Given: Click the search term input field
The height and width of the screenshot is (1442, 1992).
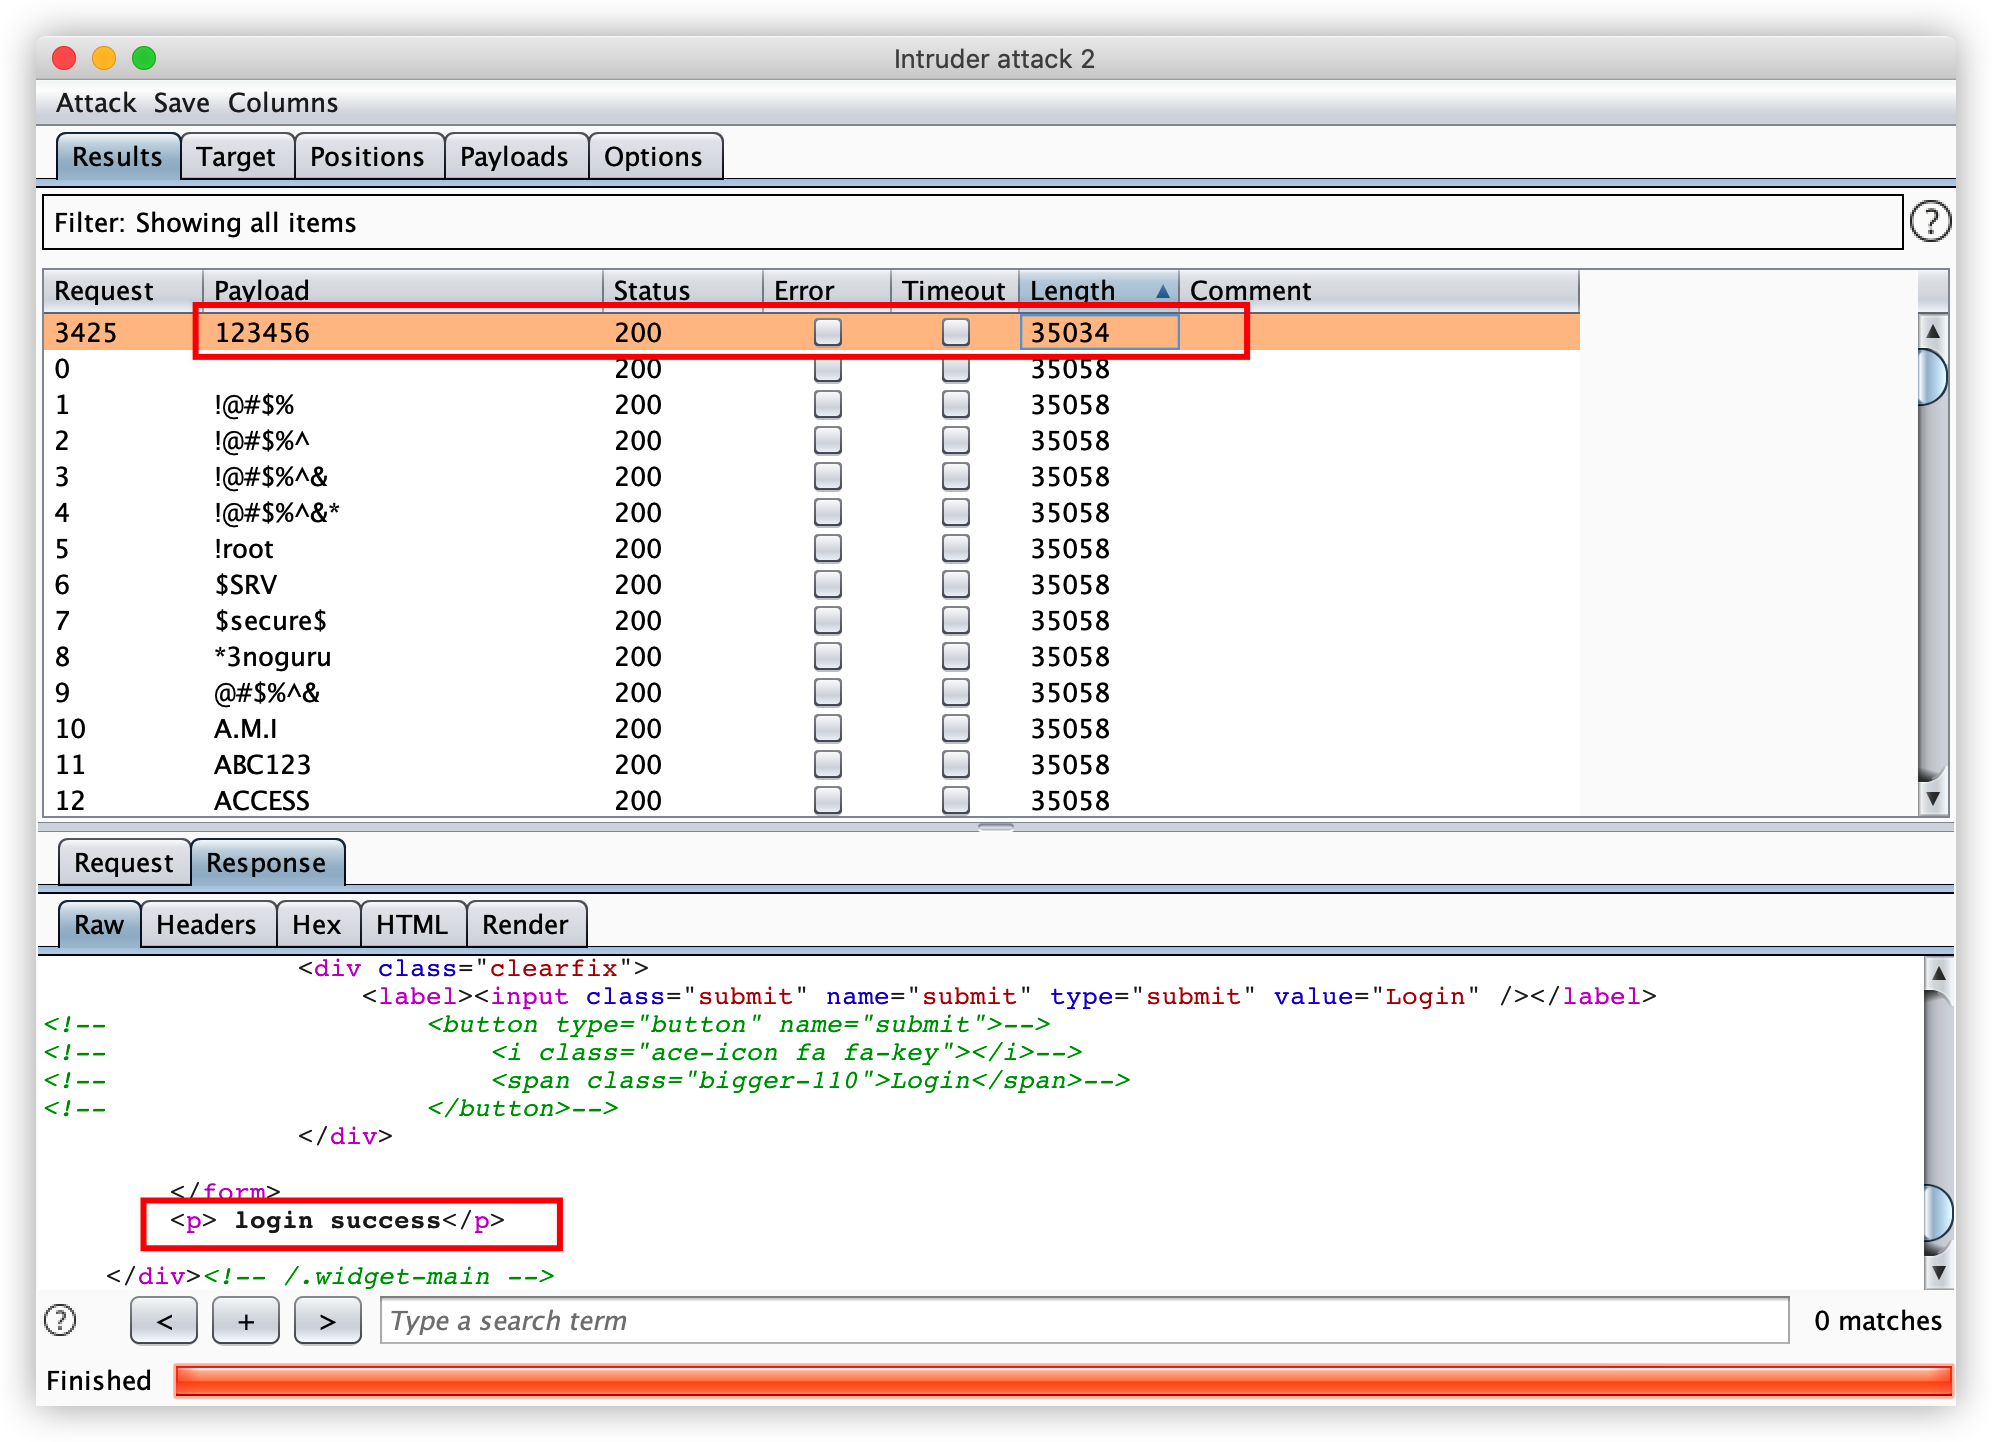Looking at the screenshot, I should 1084,1321.
